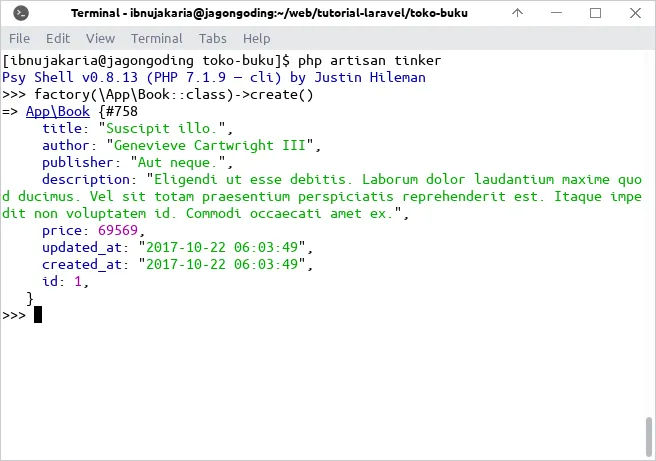Viewport: 656px width, 461px height.
Task: Click the window title text in title bar
Action: (x=269, y=13)
